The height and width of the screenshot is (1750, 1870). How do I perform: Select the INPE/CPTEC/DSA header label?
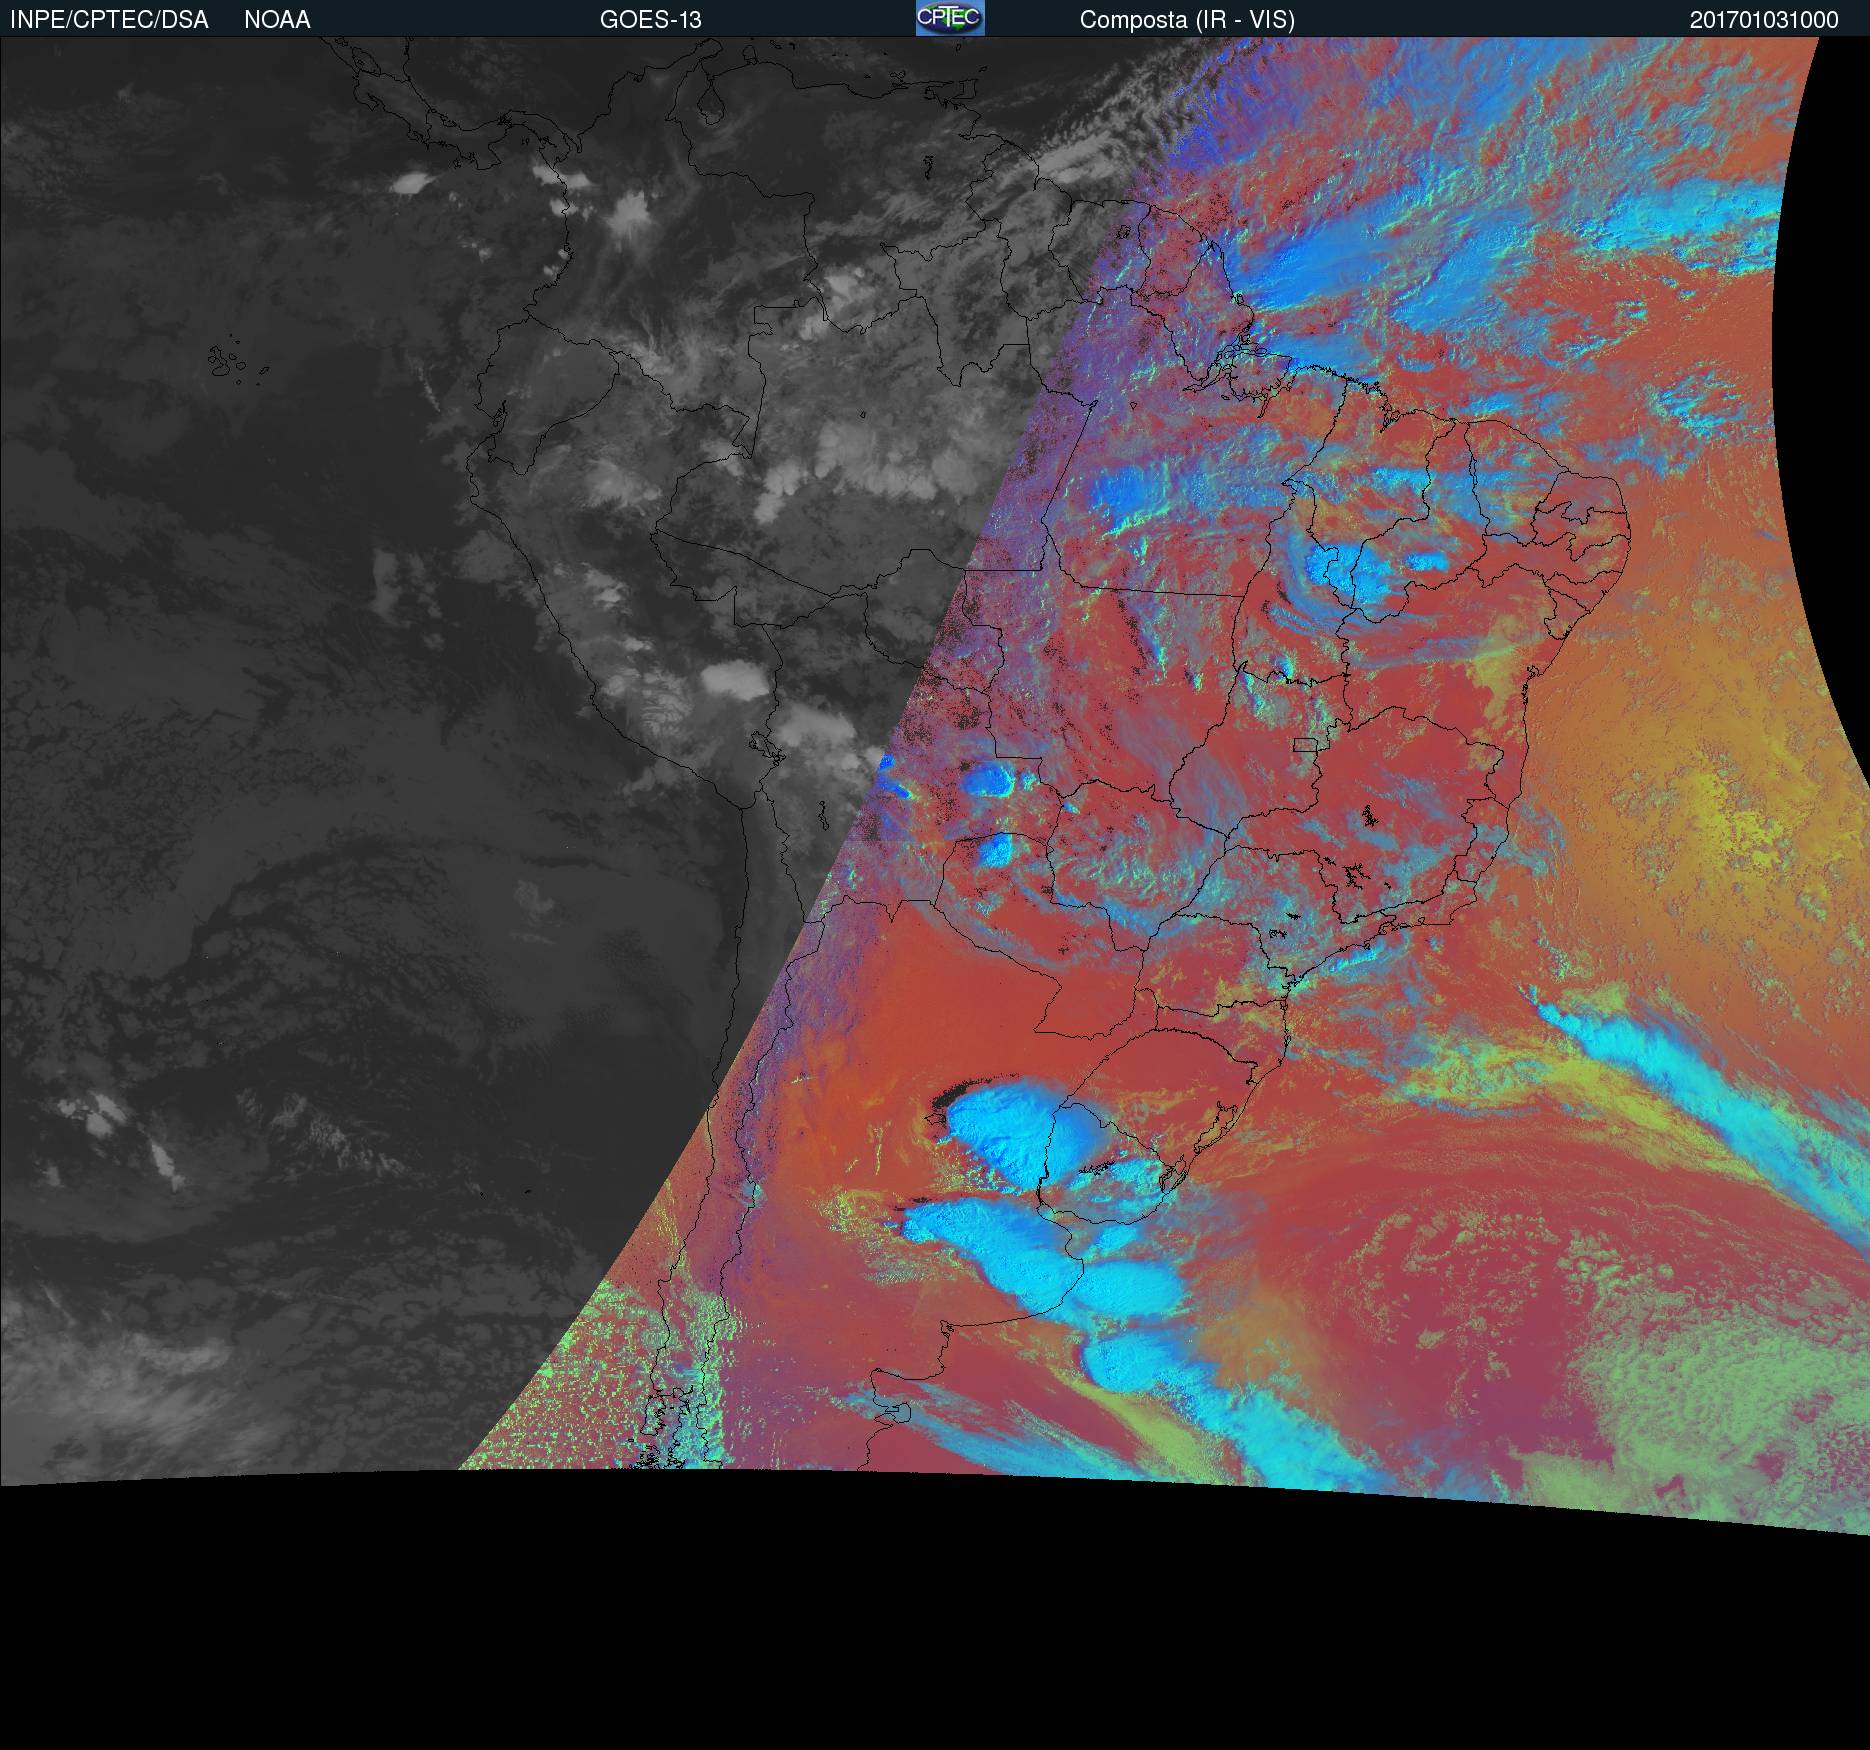coord(109,20)
